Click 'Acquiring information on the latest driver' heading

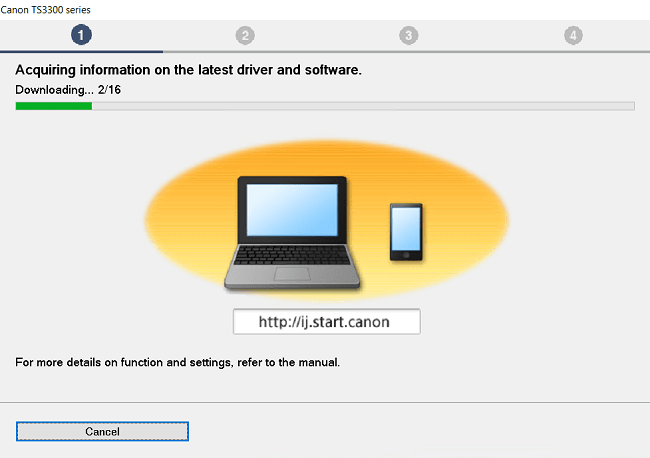pos(189,70)
